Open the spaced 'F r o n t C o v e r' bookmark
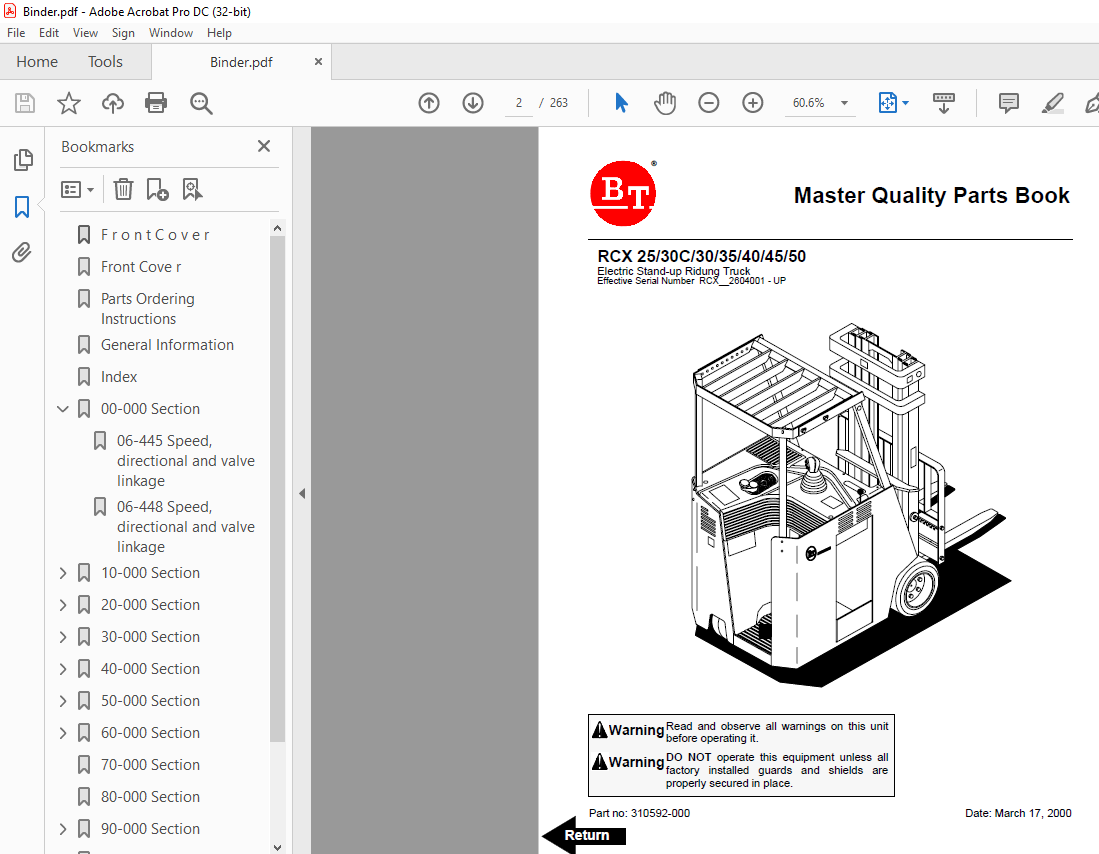This screenshot has width=1099, height=854. click(155, 235)
